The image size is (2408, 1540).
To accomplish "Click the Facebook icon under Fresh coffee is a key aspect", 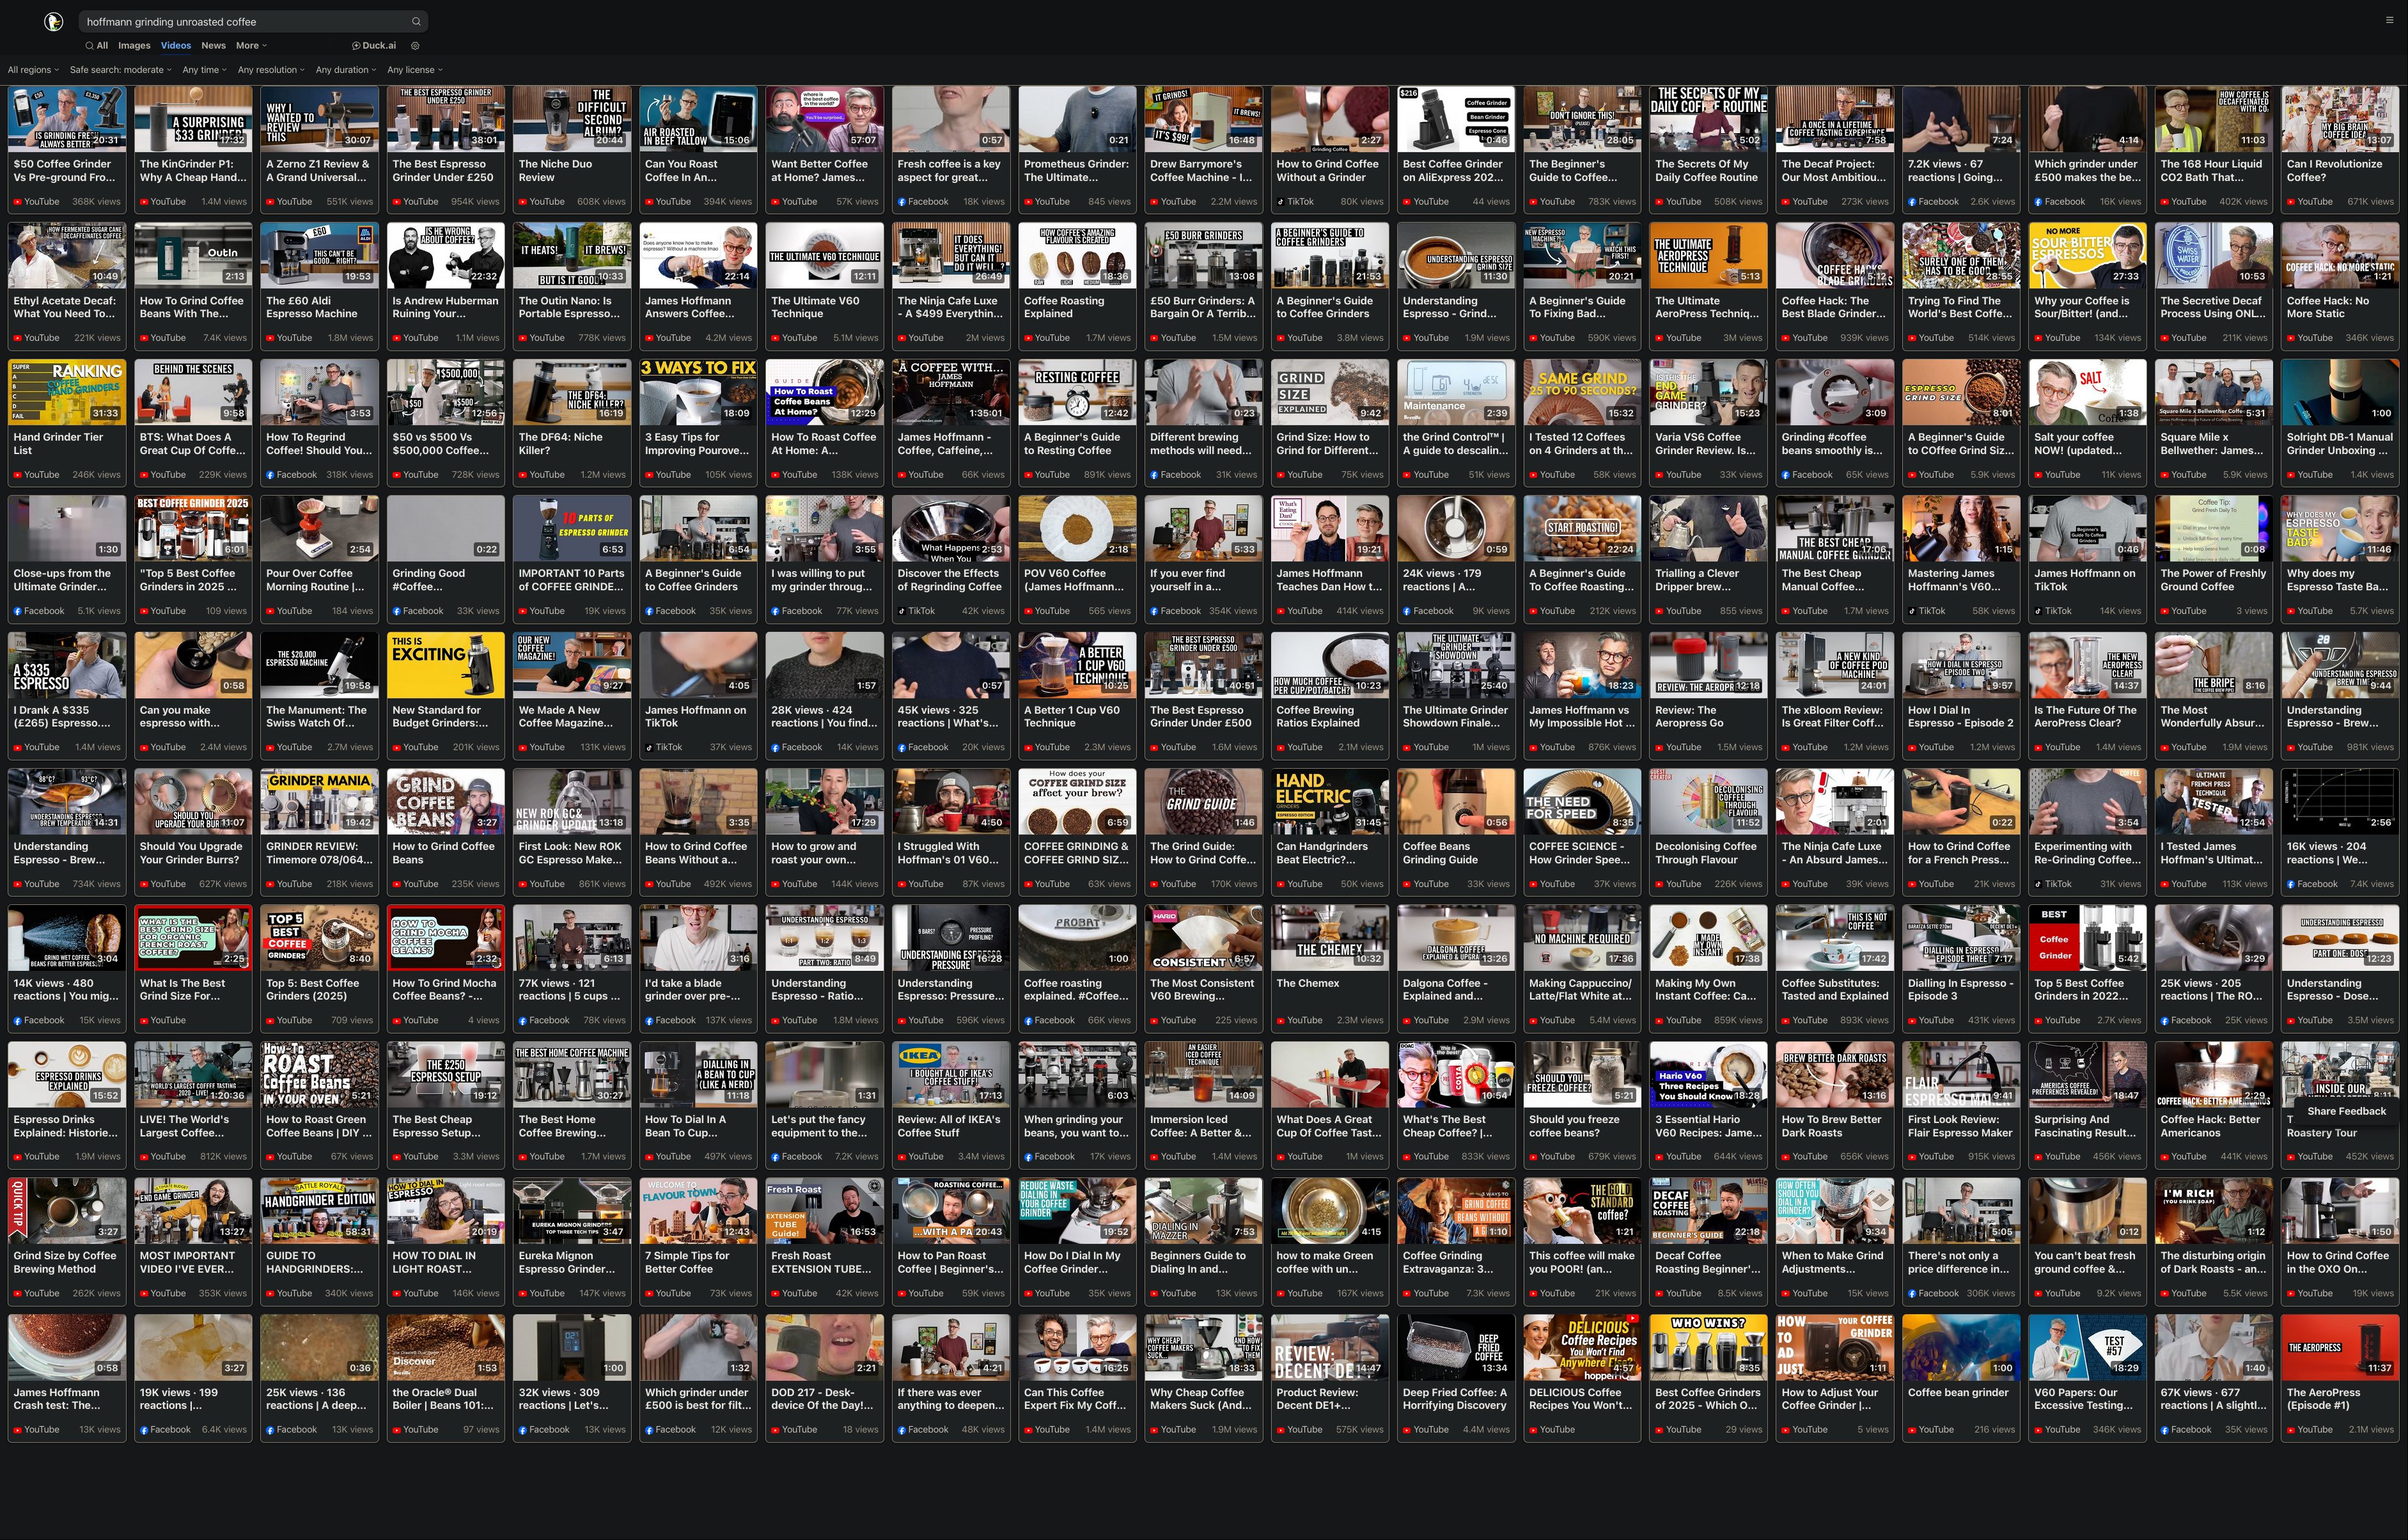I will (x=902, y=202).
